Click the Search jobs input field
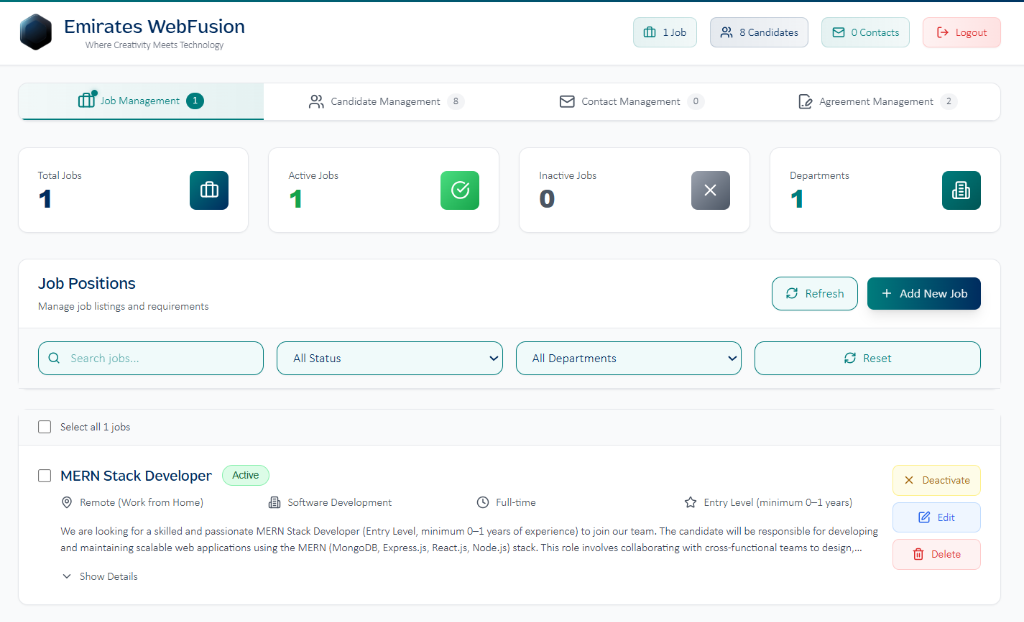Screen dimensions: 1024x622 (160, 358)
